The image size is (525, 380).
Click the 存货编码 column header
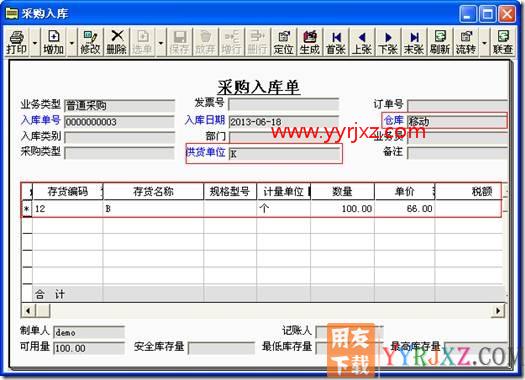tap(68, 192)
